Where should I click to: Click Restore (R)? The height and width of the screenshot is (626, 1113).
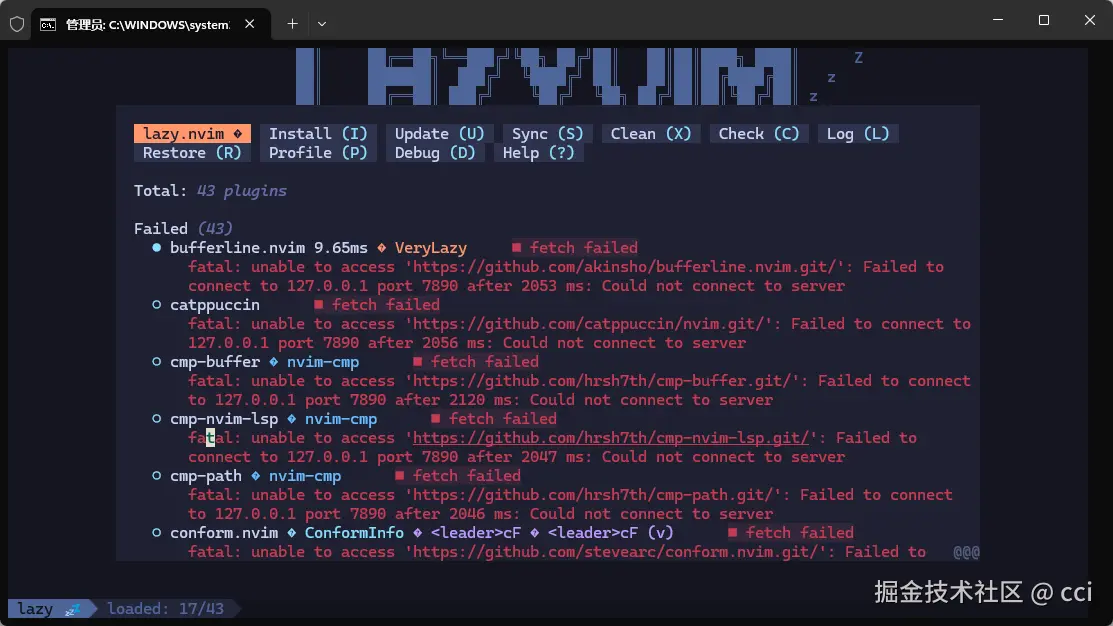click(192, 153)
